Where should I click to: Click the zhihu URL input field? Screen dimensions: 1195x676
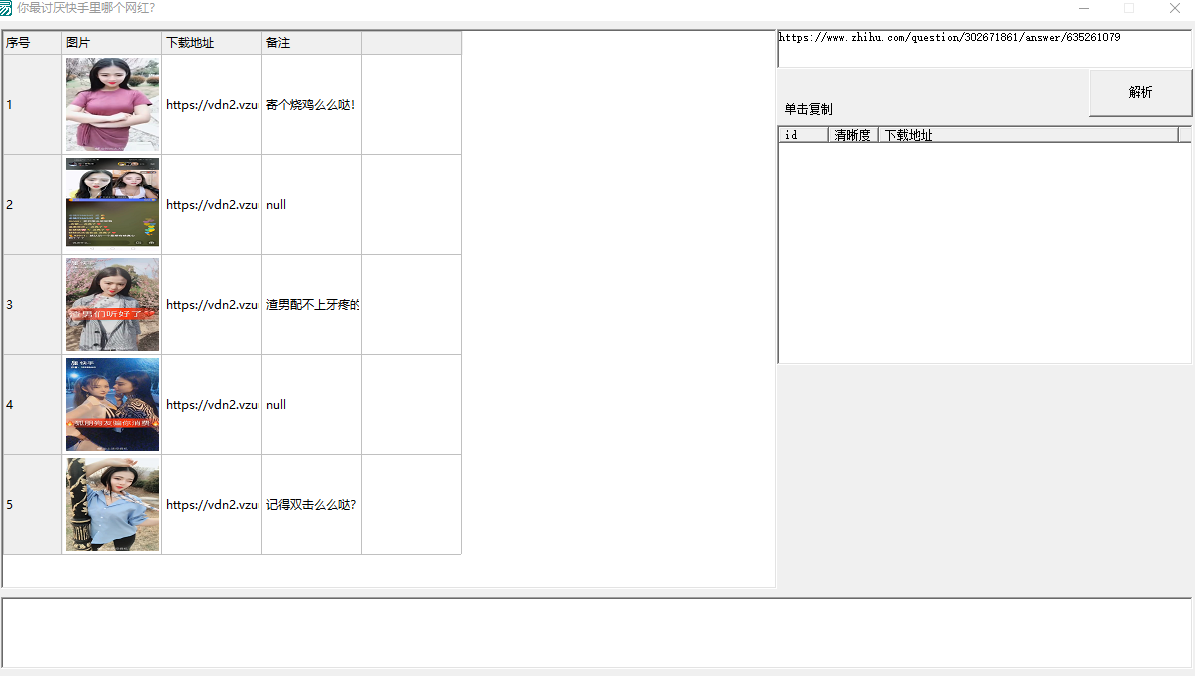[x=984, y=49]
